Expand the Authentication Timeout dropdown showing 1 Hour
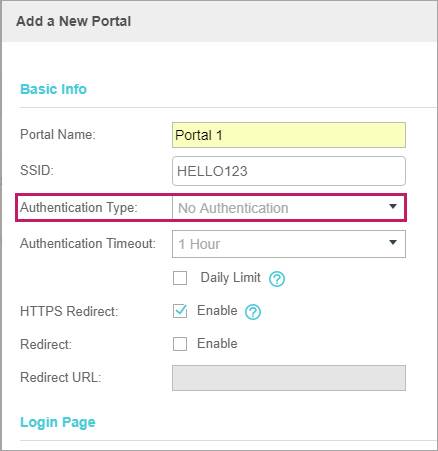The width and height of the screenshot is (438, 451). pos(289,244)
